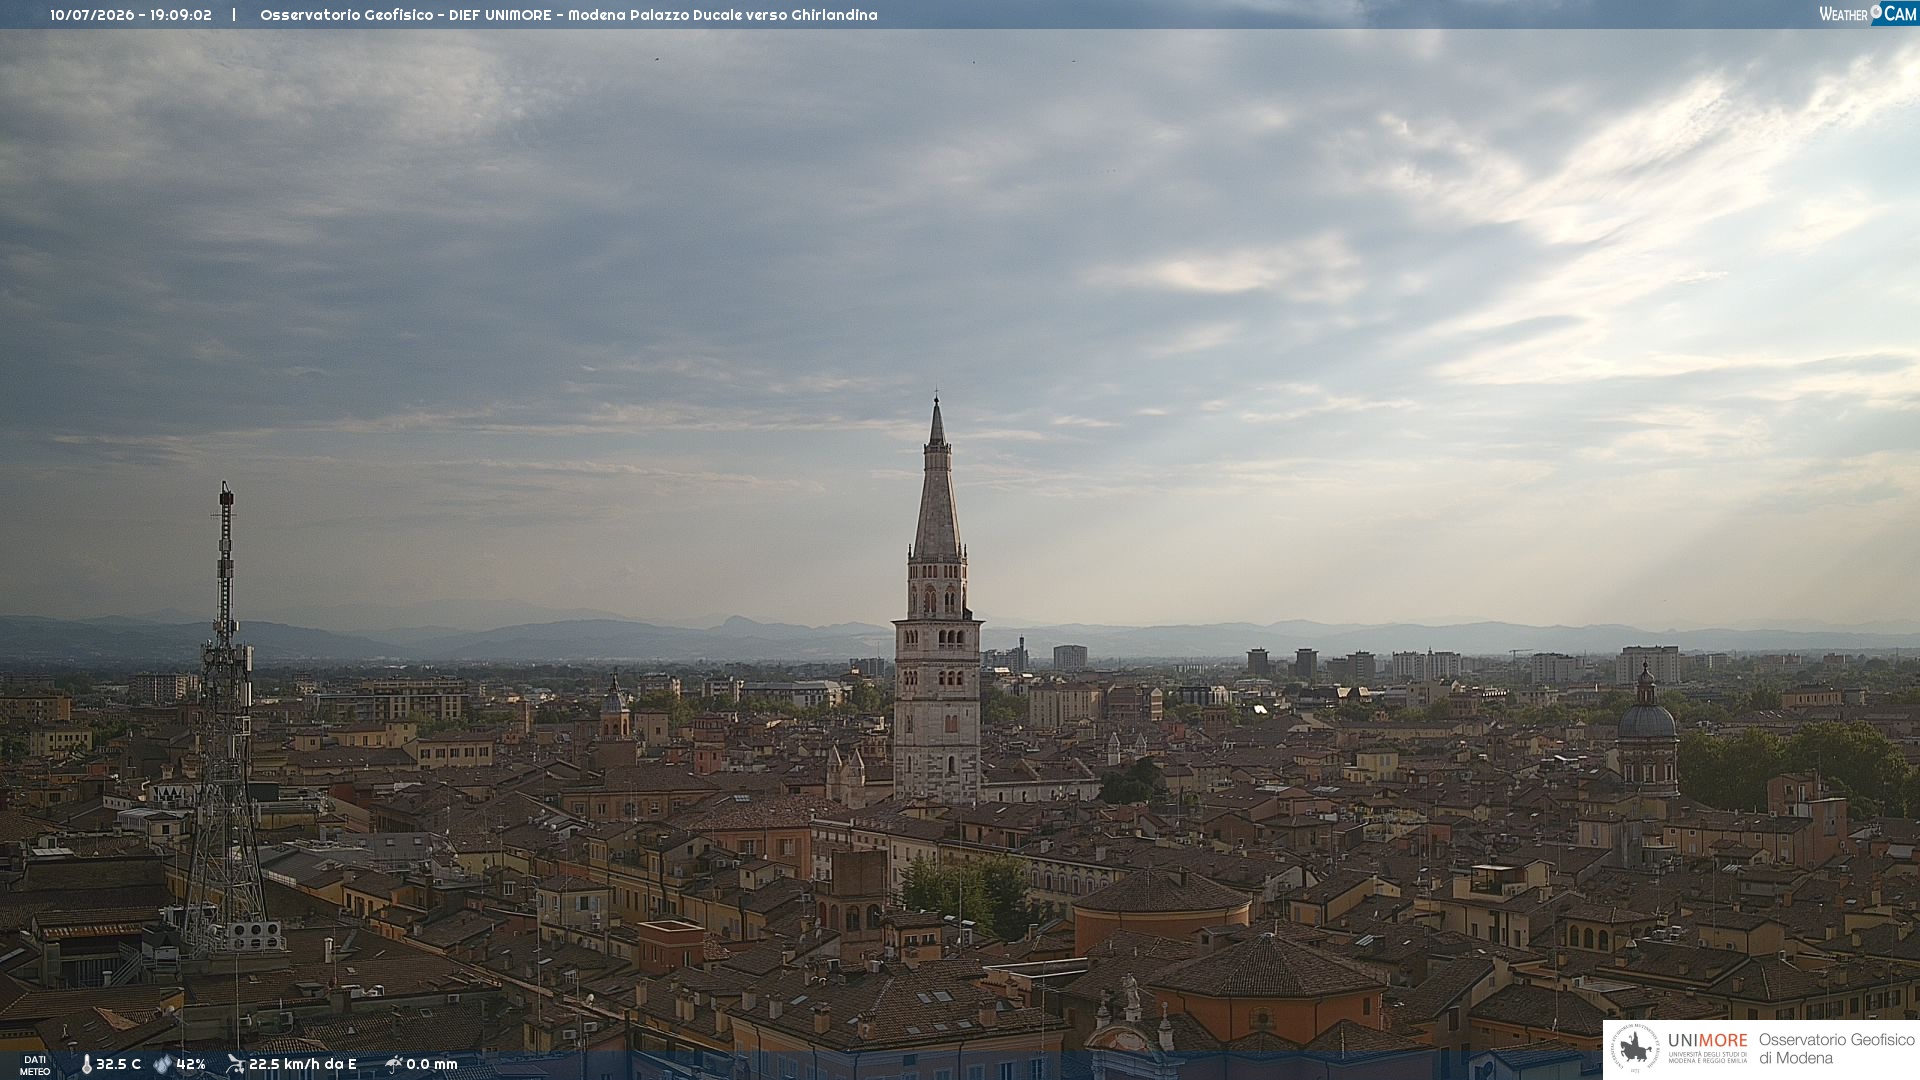
Task: Click the Osservatorio Geofisico camera title
Action: click(569, 15)
